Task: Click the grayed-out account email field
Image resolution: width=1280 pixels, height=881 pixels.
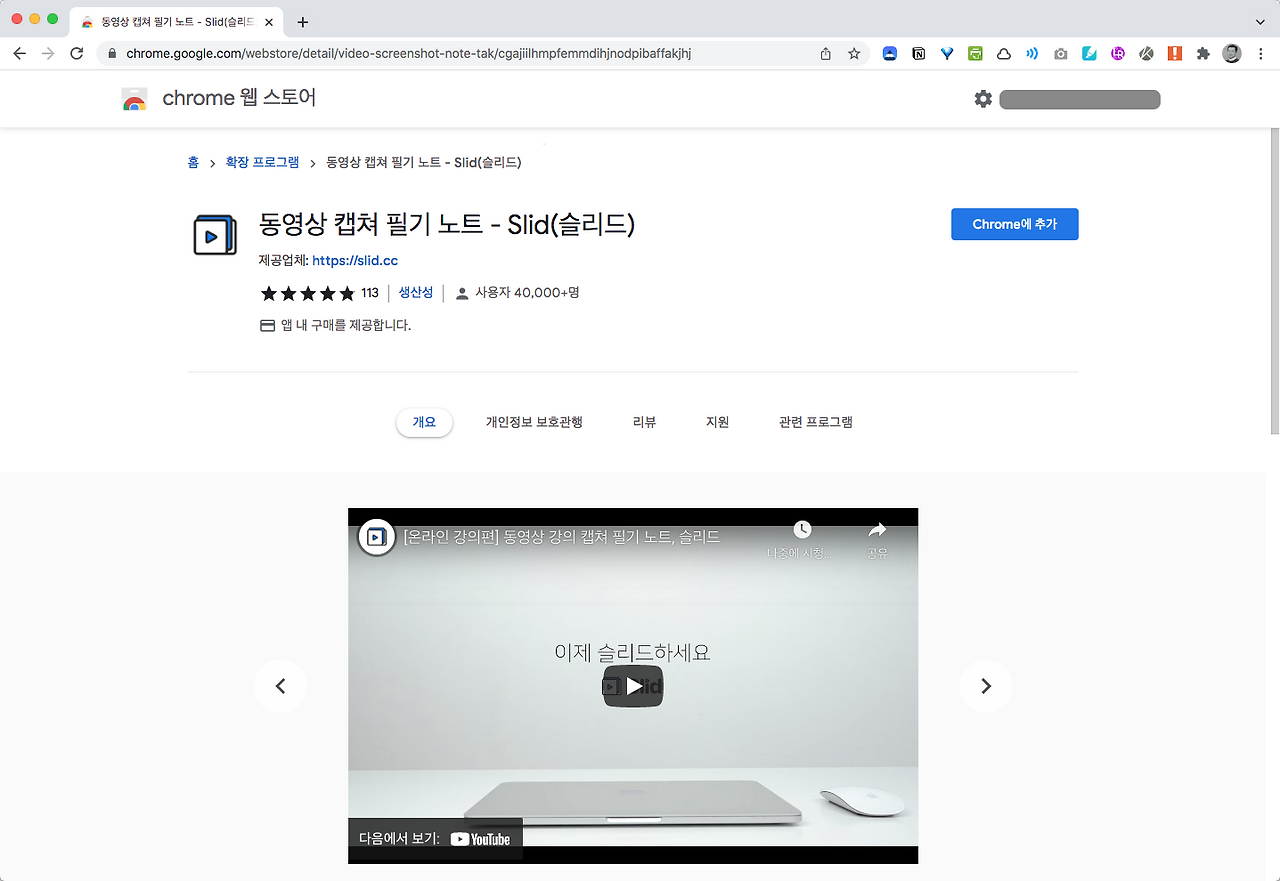Action: [1080, 99]
